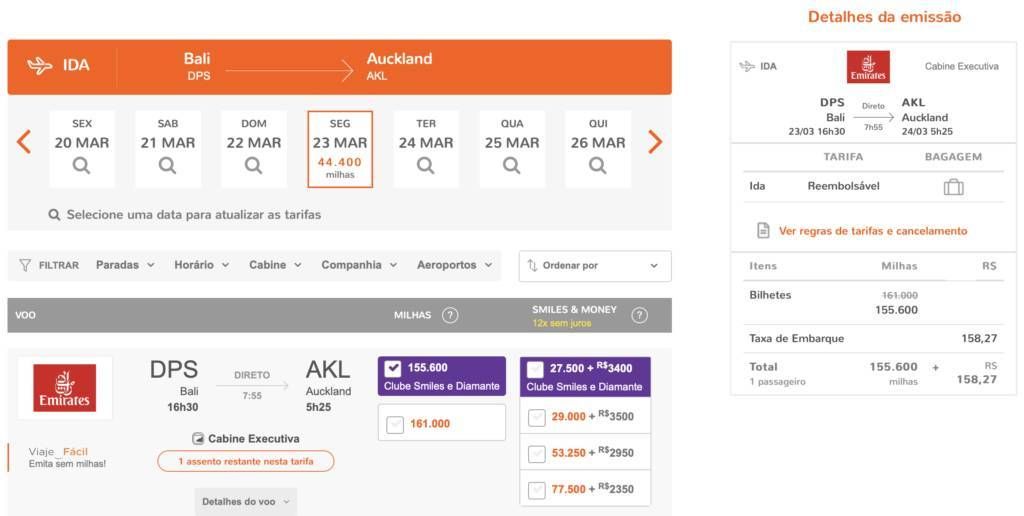1024x516 pixels.
Task: Expand the Horário filter dropdown
Action: click(202, 265)
